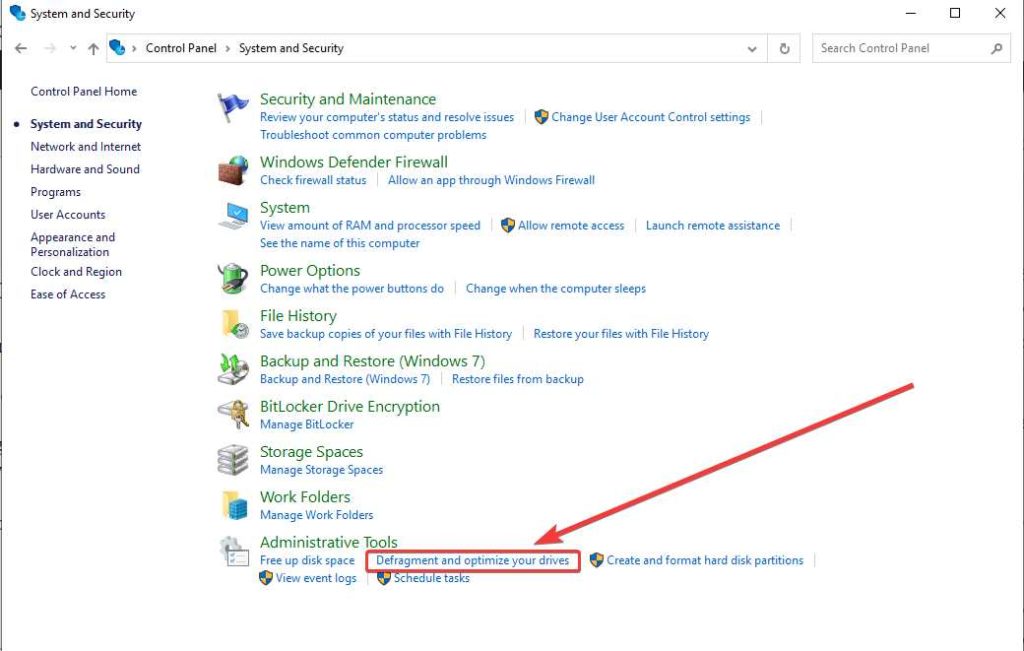The width and height of the screenshot is (1024, 651).
Task: Click the Storage Spaces drives icon
Action: (233, 460)
